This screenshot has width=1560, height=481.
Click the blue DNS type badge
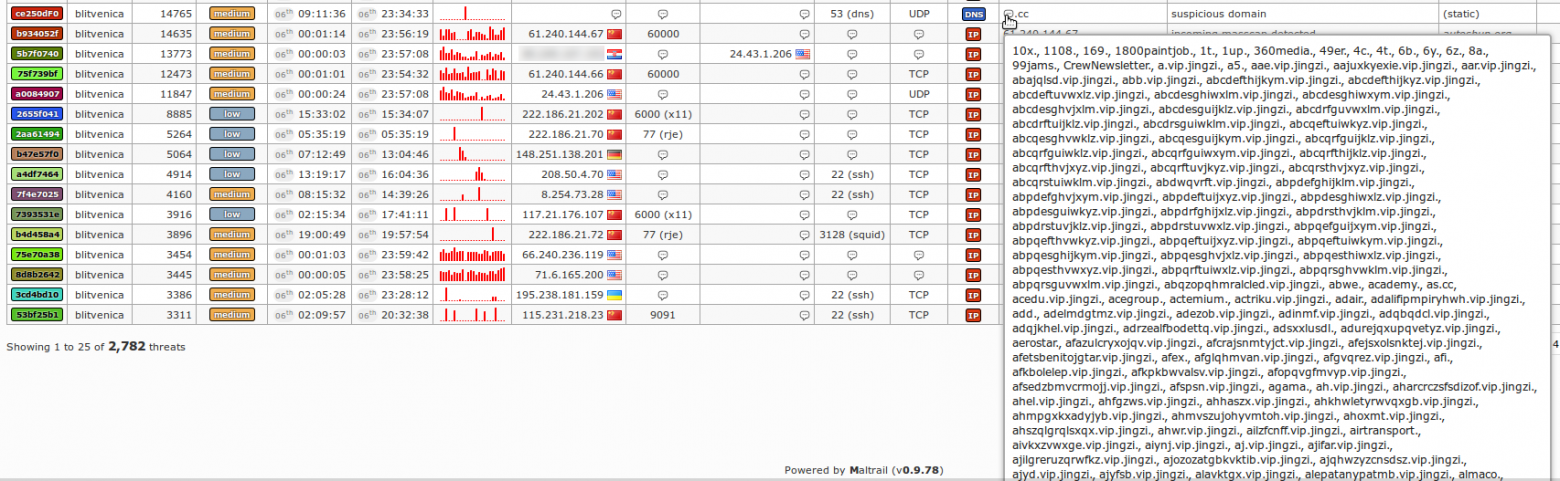point(973,14)
